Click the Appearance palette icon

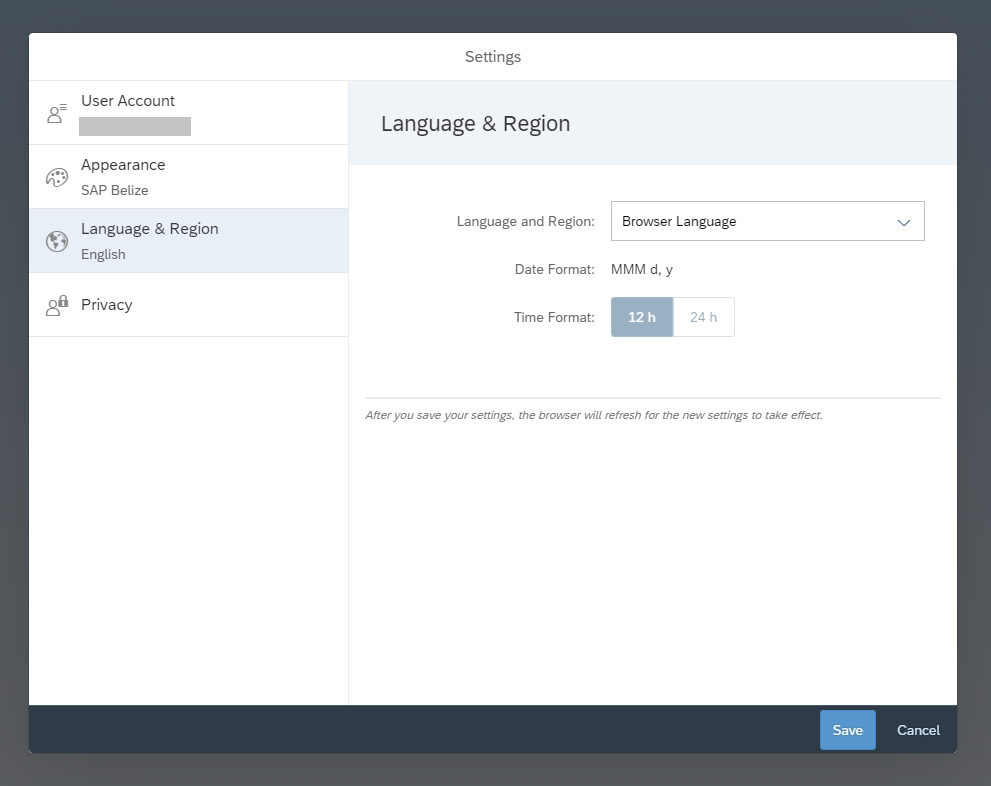pyautogui.click(x=57, y=177)
